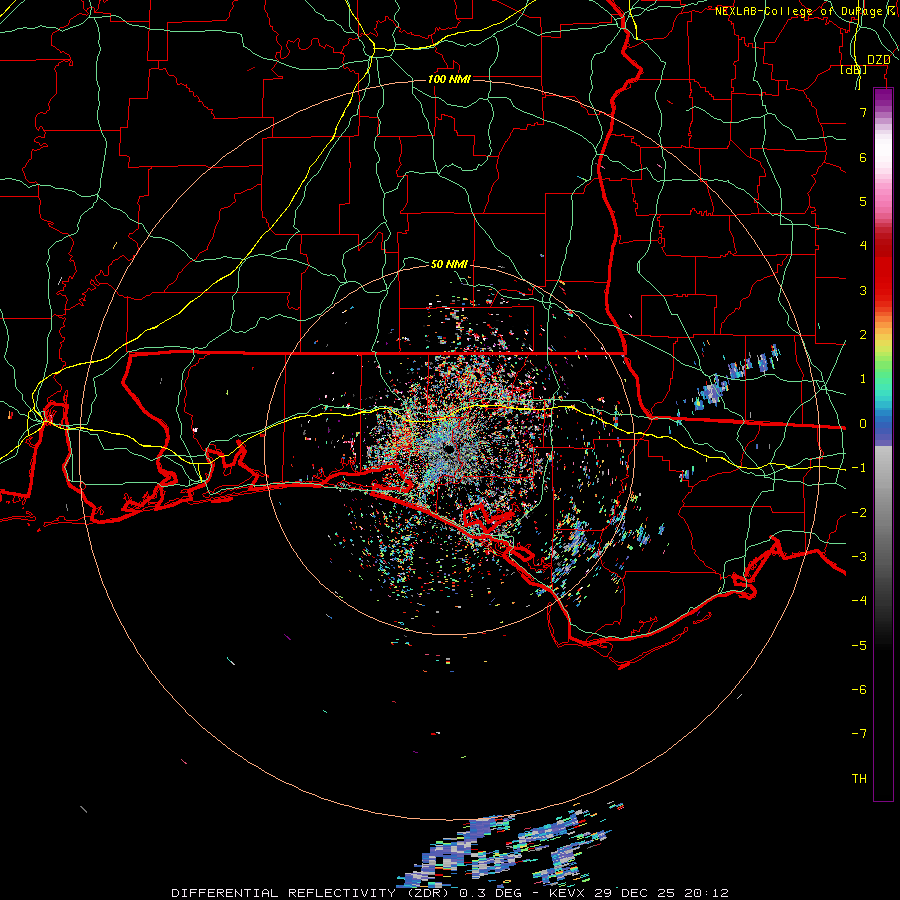Click the -1 value on the scale
The height and width of the screenshot is (900, 900).
[859, 468]
